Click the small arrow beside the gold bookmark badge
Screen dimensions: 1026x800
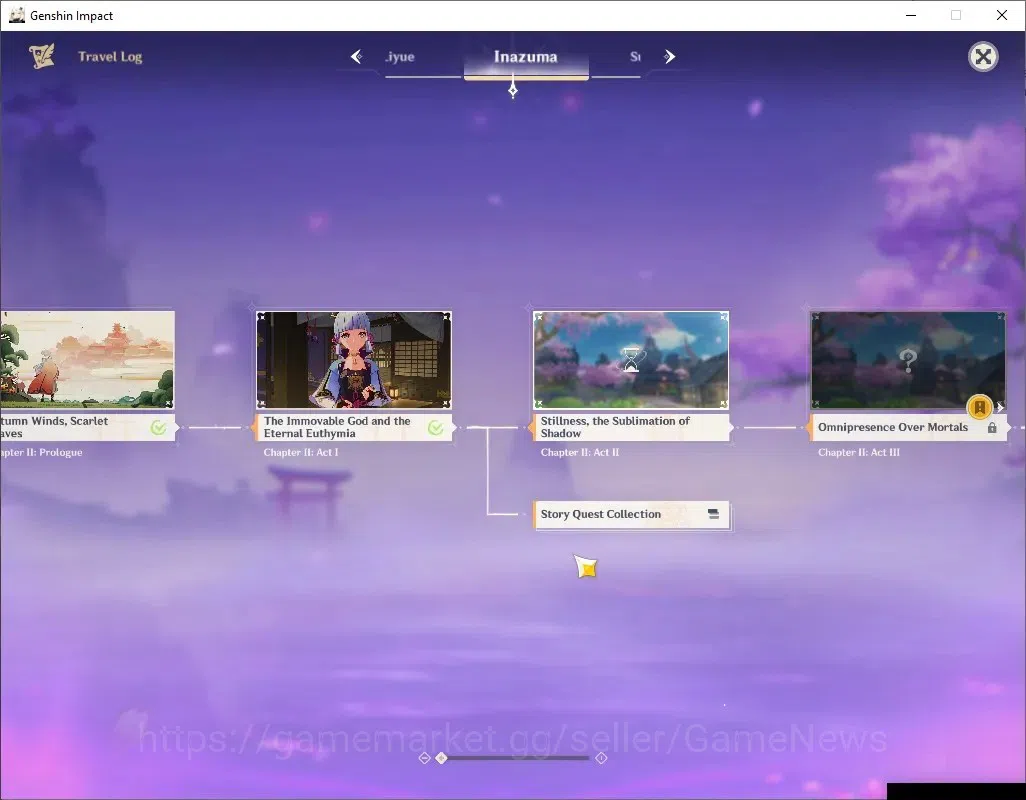(1000, 408)
